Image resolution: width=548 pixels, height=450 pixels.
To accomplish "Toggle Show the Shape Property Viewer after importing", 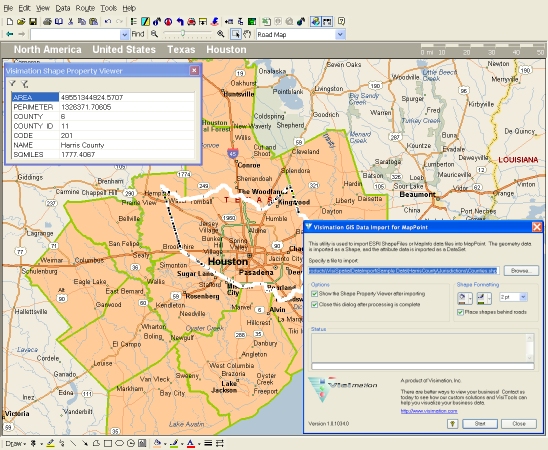I will (x=314, y=294).
